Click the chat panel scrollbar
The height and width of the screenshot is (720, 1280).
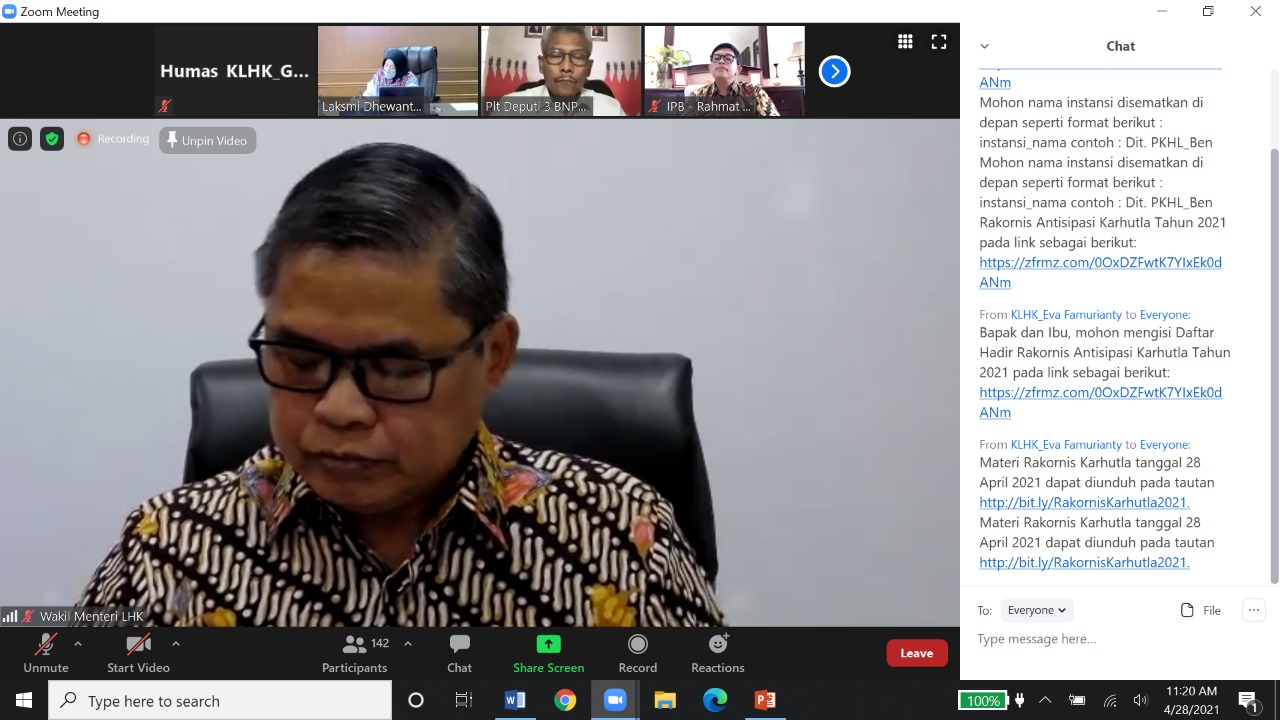[1273, 360]
